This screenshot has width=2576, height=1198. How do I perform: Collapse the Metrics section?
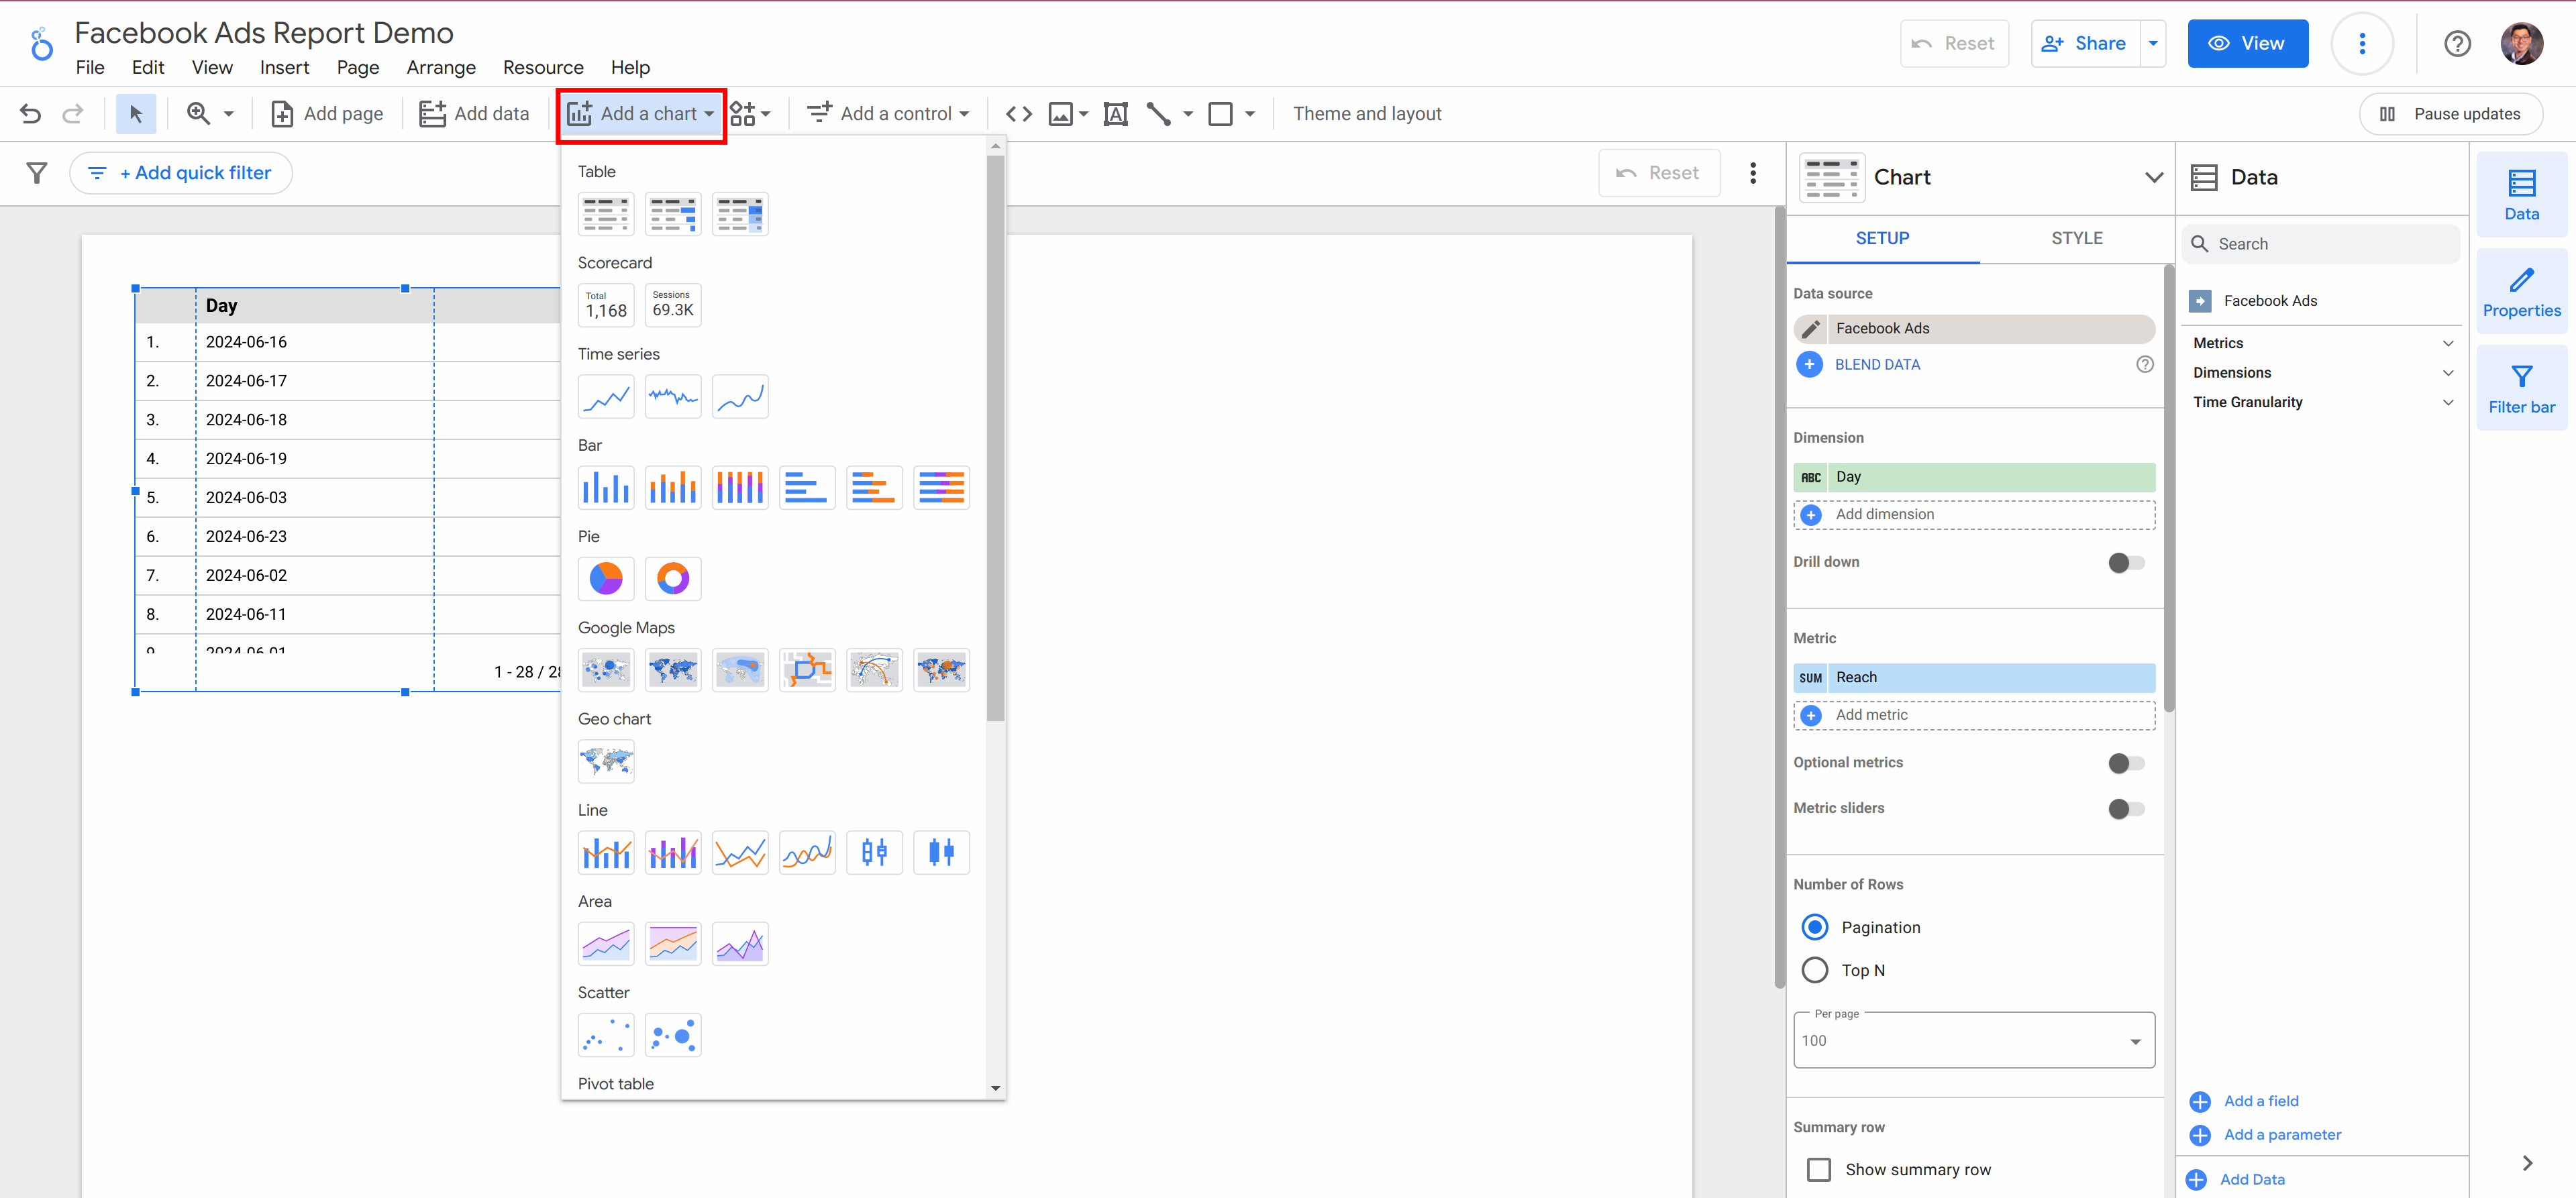2448,342
